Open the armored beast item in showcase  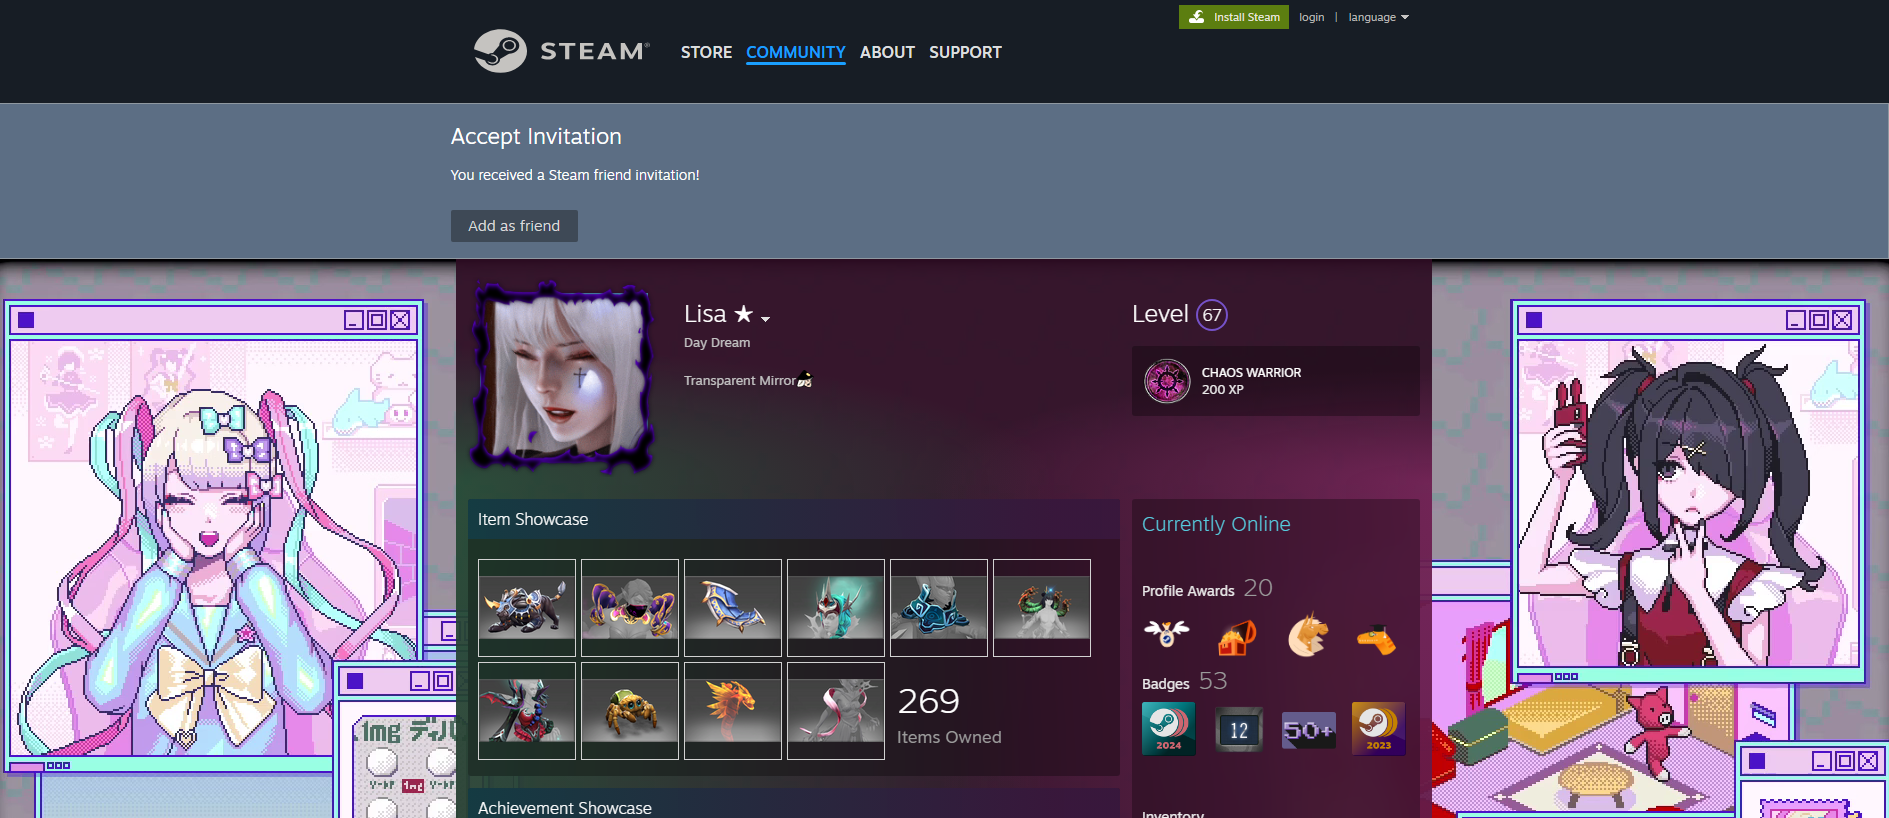point(527,608)
